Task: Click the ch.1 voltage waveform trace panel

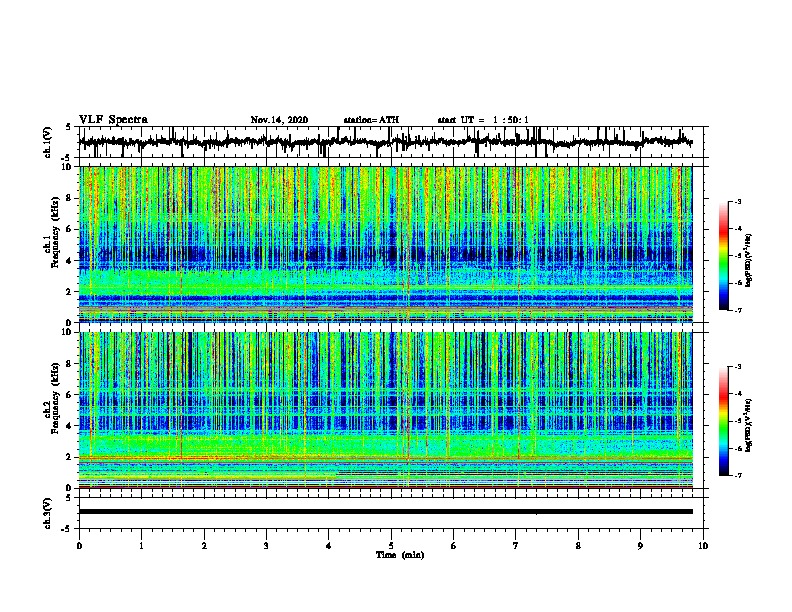Action: click(x=391, y=142)
